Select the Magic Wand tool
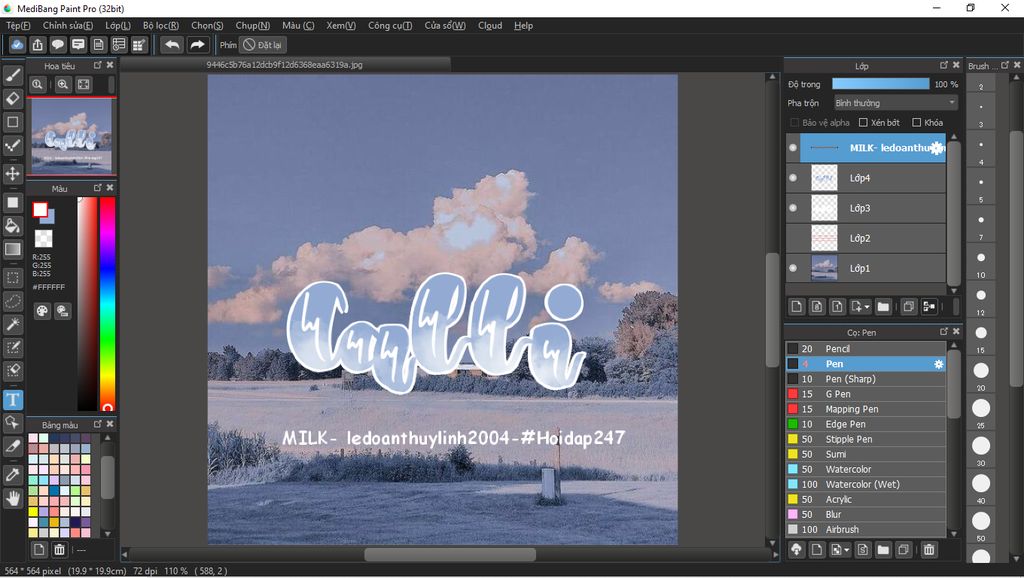The image size is (1024, 578). (12, 324)
